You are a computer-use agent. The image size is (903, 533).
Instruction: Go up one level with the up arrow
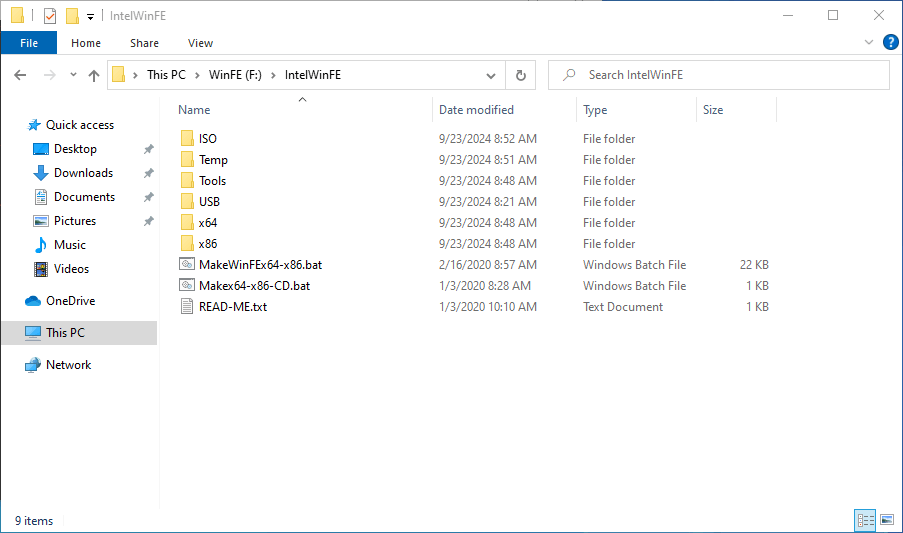coord(94,75)
